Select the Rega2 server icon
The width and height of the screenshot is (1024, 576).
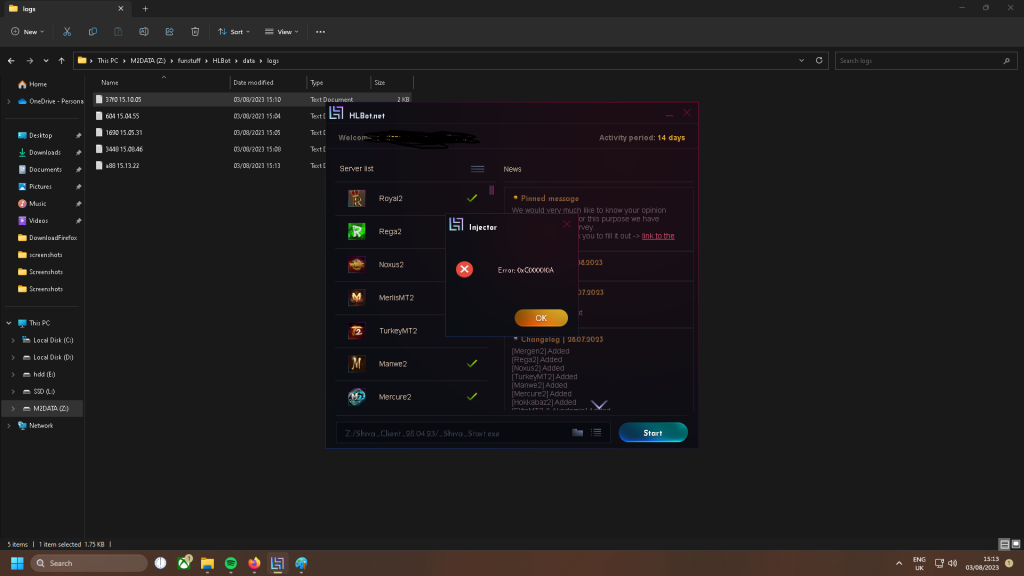click(356, 232)
